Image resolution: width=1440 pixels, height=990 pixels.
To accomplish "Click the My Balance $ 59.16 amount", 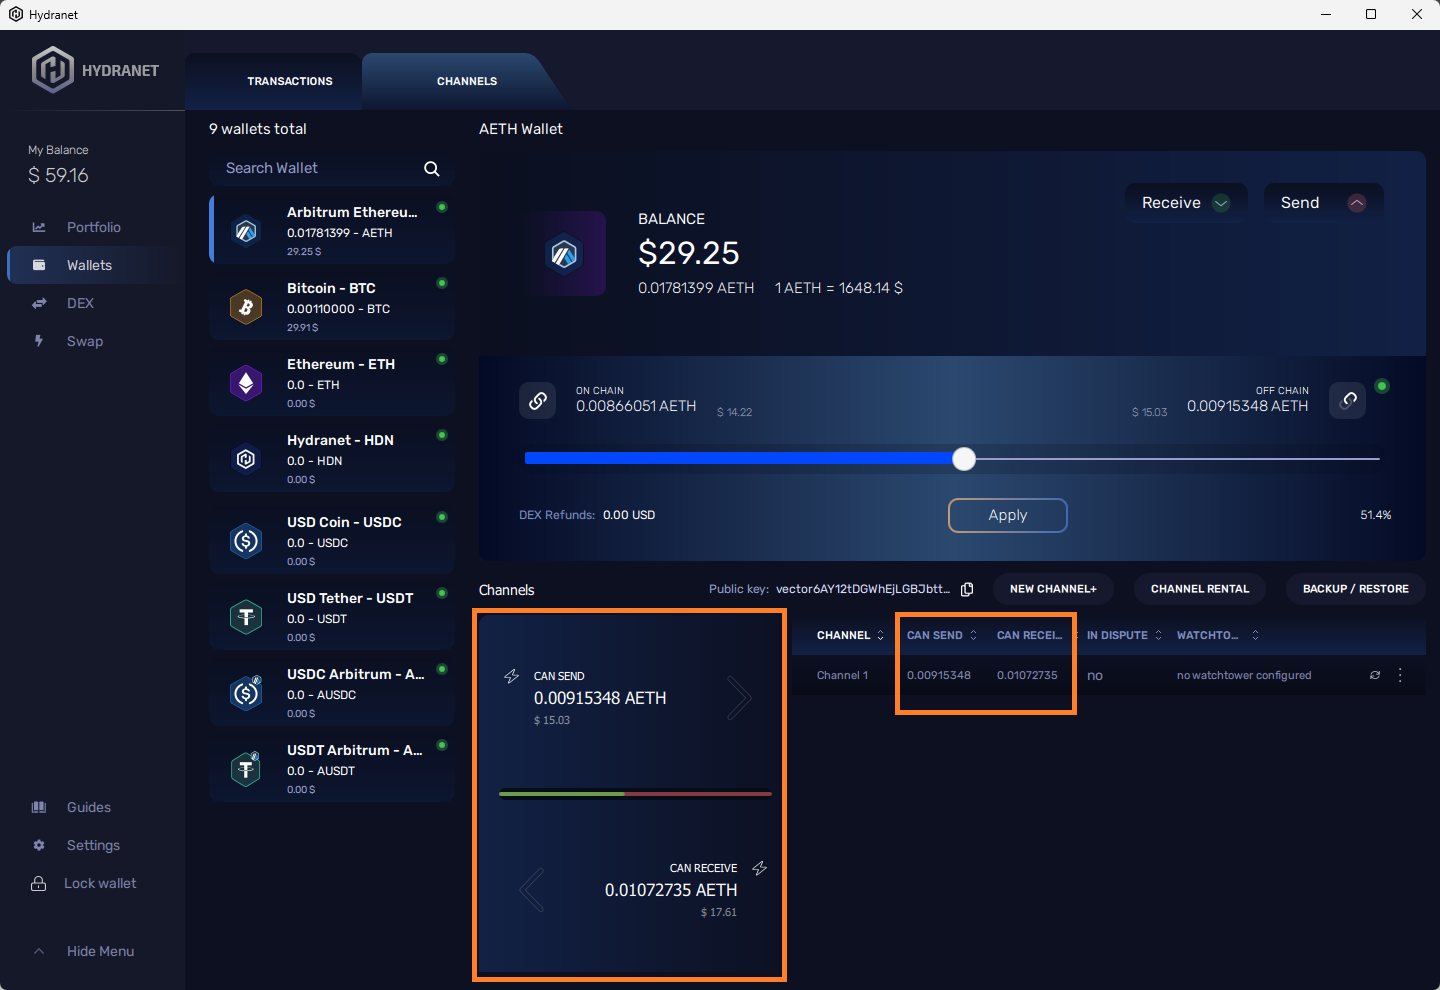I will click(58, 176).
